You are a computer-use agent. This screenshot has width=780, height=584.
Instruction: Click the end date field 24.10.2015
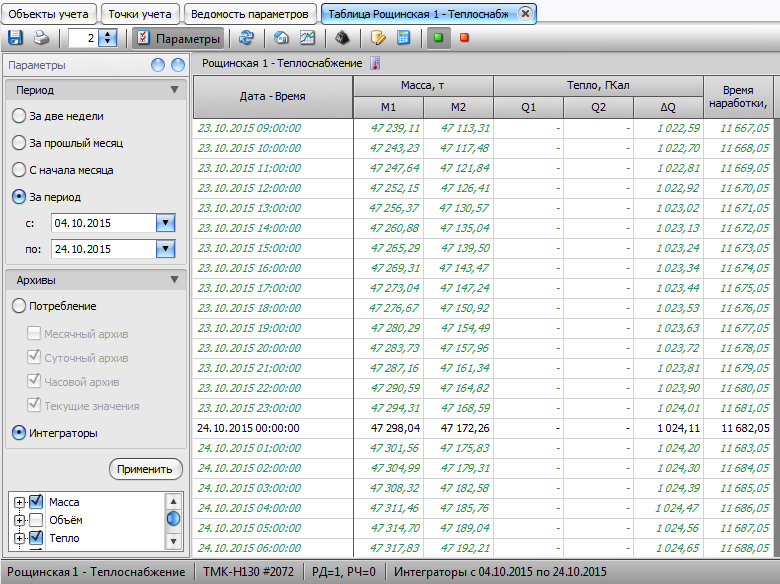tap(103, 249)
